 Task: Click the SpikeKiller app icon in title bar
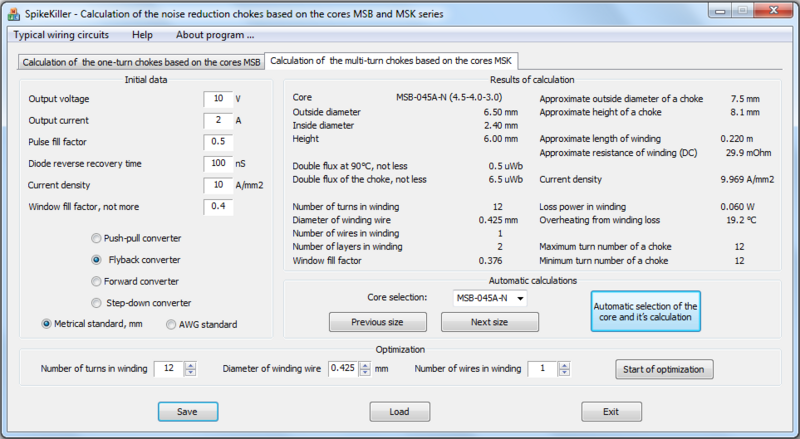coord(14,14)
